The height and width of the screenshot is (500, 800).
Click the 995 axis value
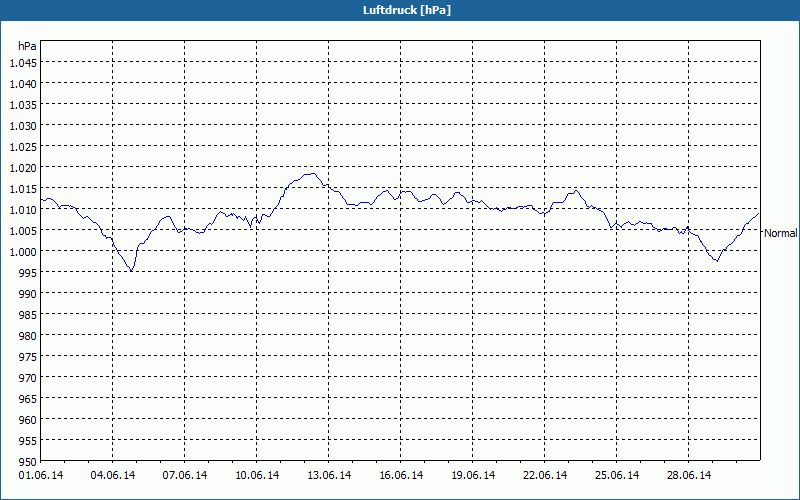[x=29, y=273]
